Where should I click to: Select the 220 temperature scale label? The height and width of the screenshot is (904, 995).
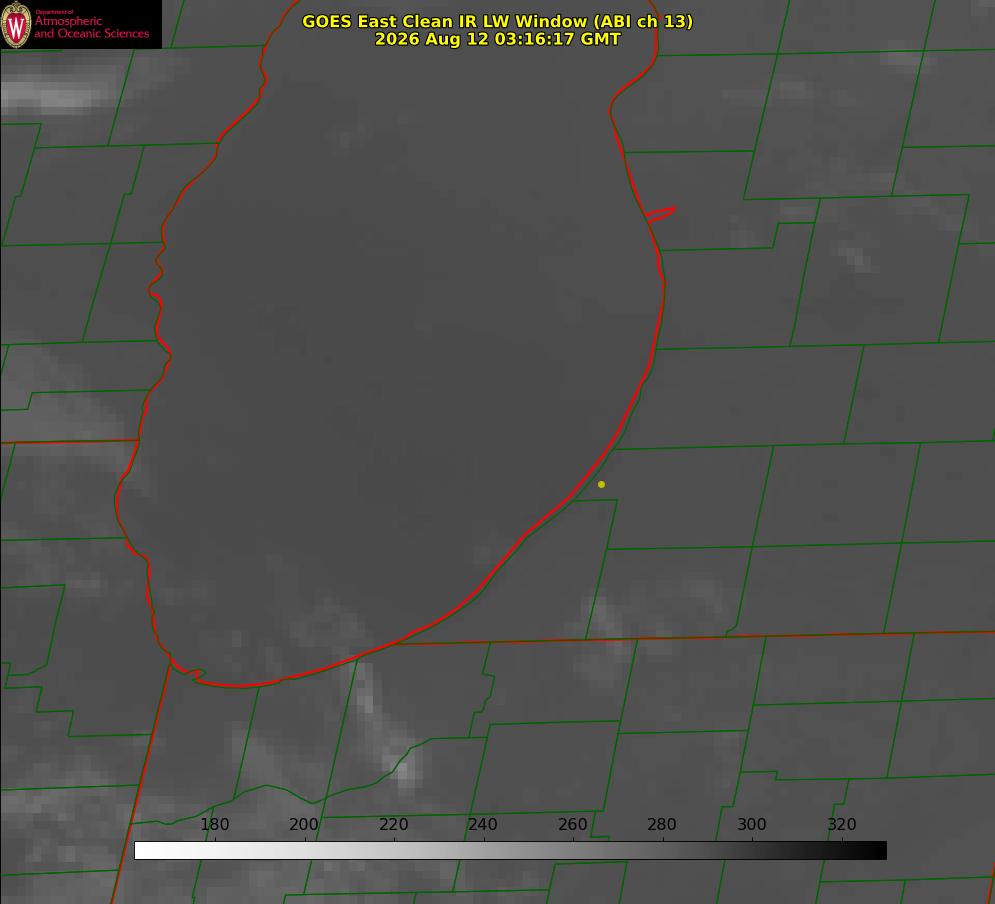393,824
